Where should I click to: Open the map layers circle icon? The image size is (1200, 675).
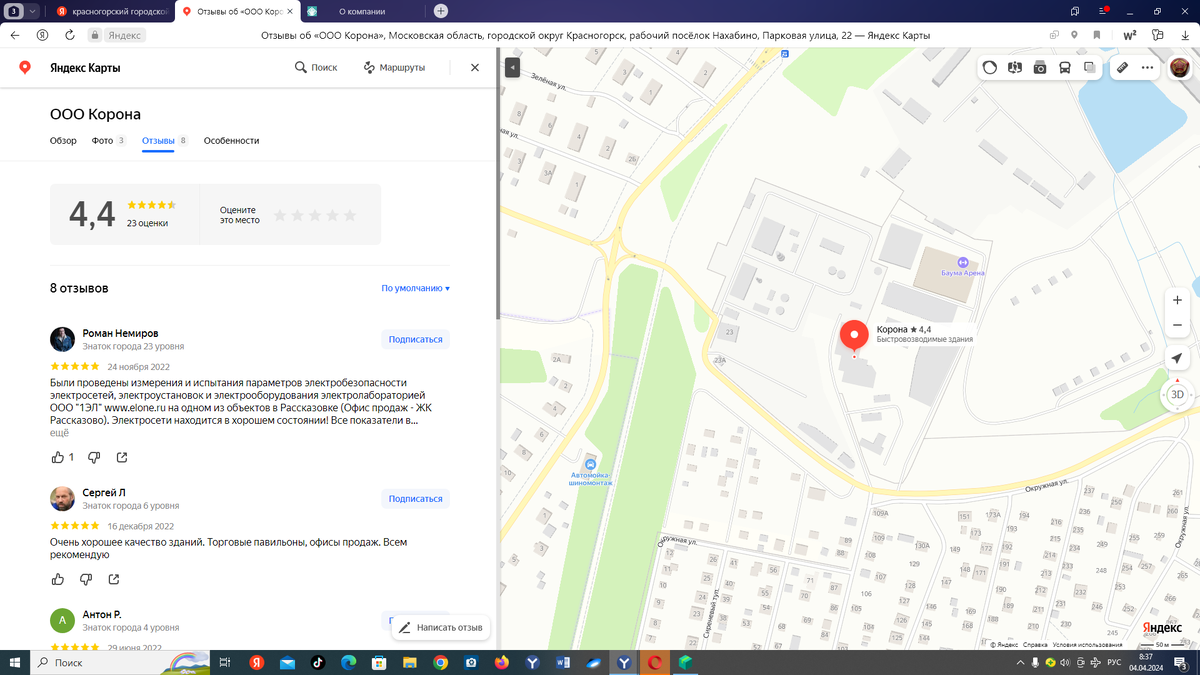pyautogui.click(x=990, y=68)
